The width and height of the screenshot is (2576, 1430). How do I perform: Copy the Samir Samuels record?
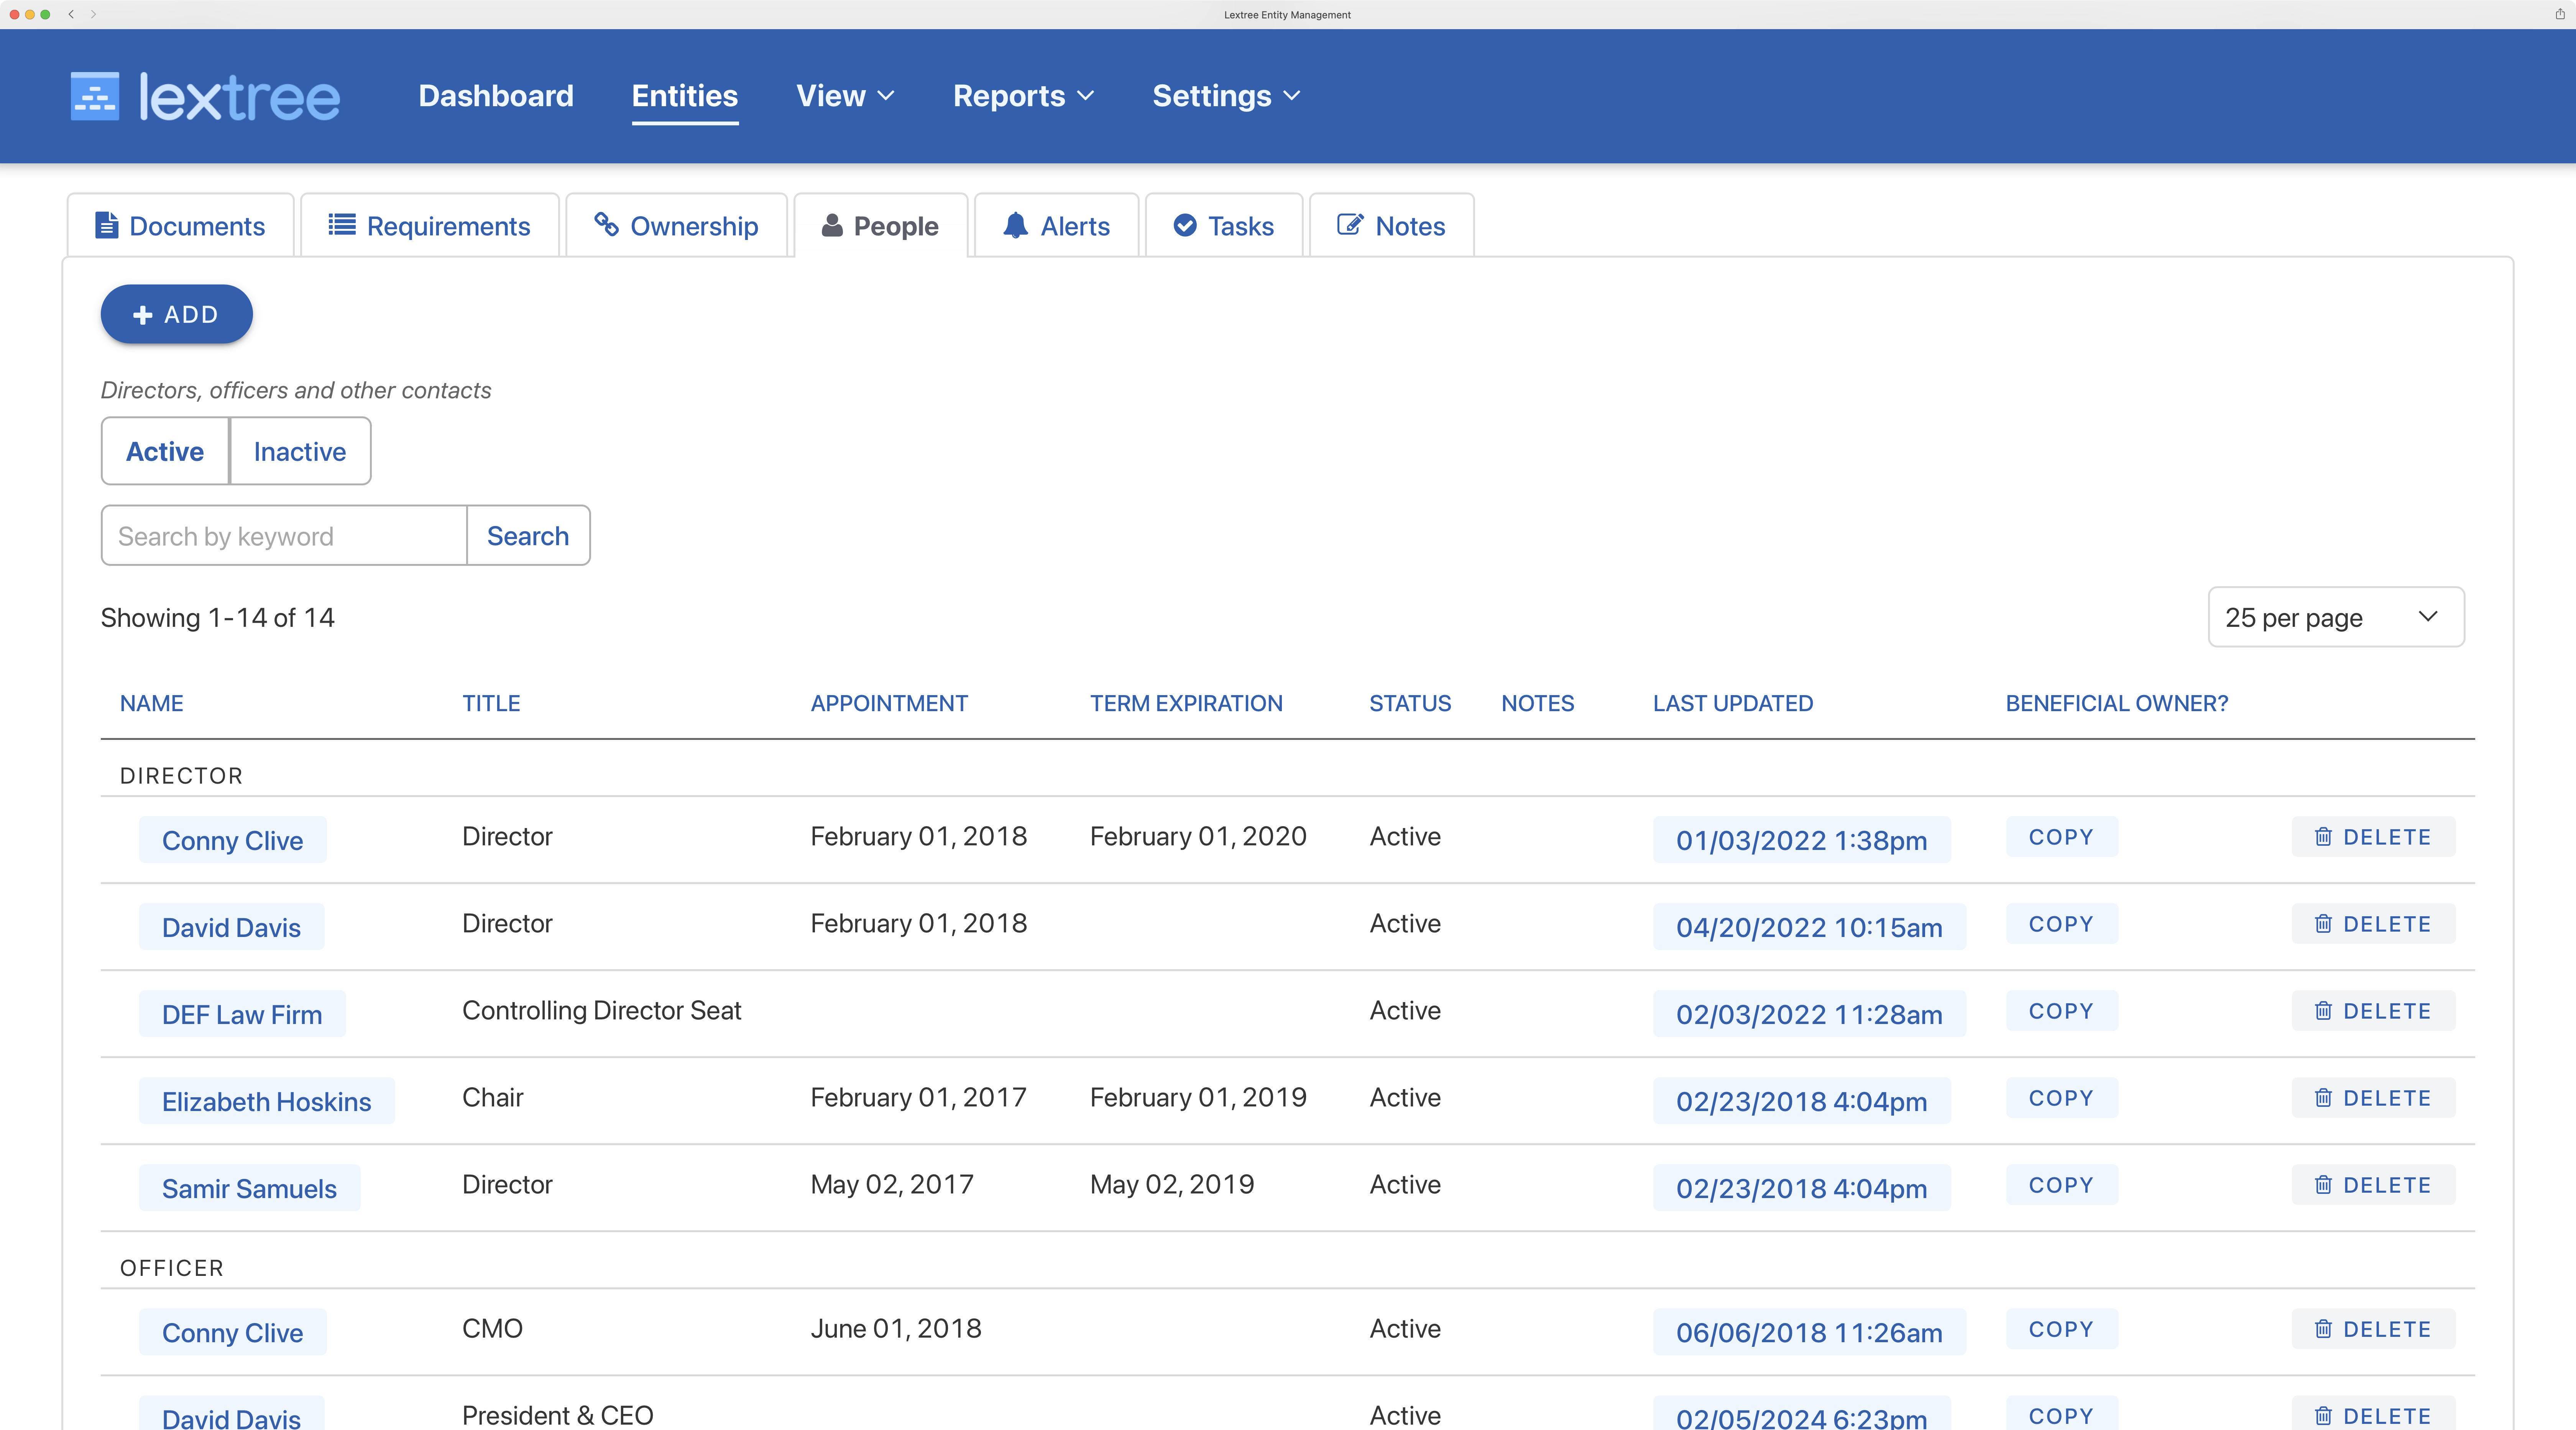[x=2061, y=1185]
